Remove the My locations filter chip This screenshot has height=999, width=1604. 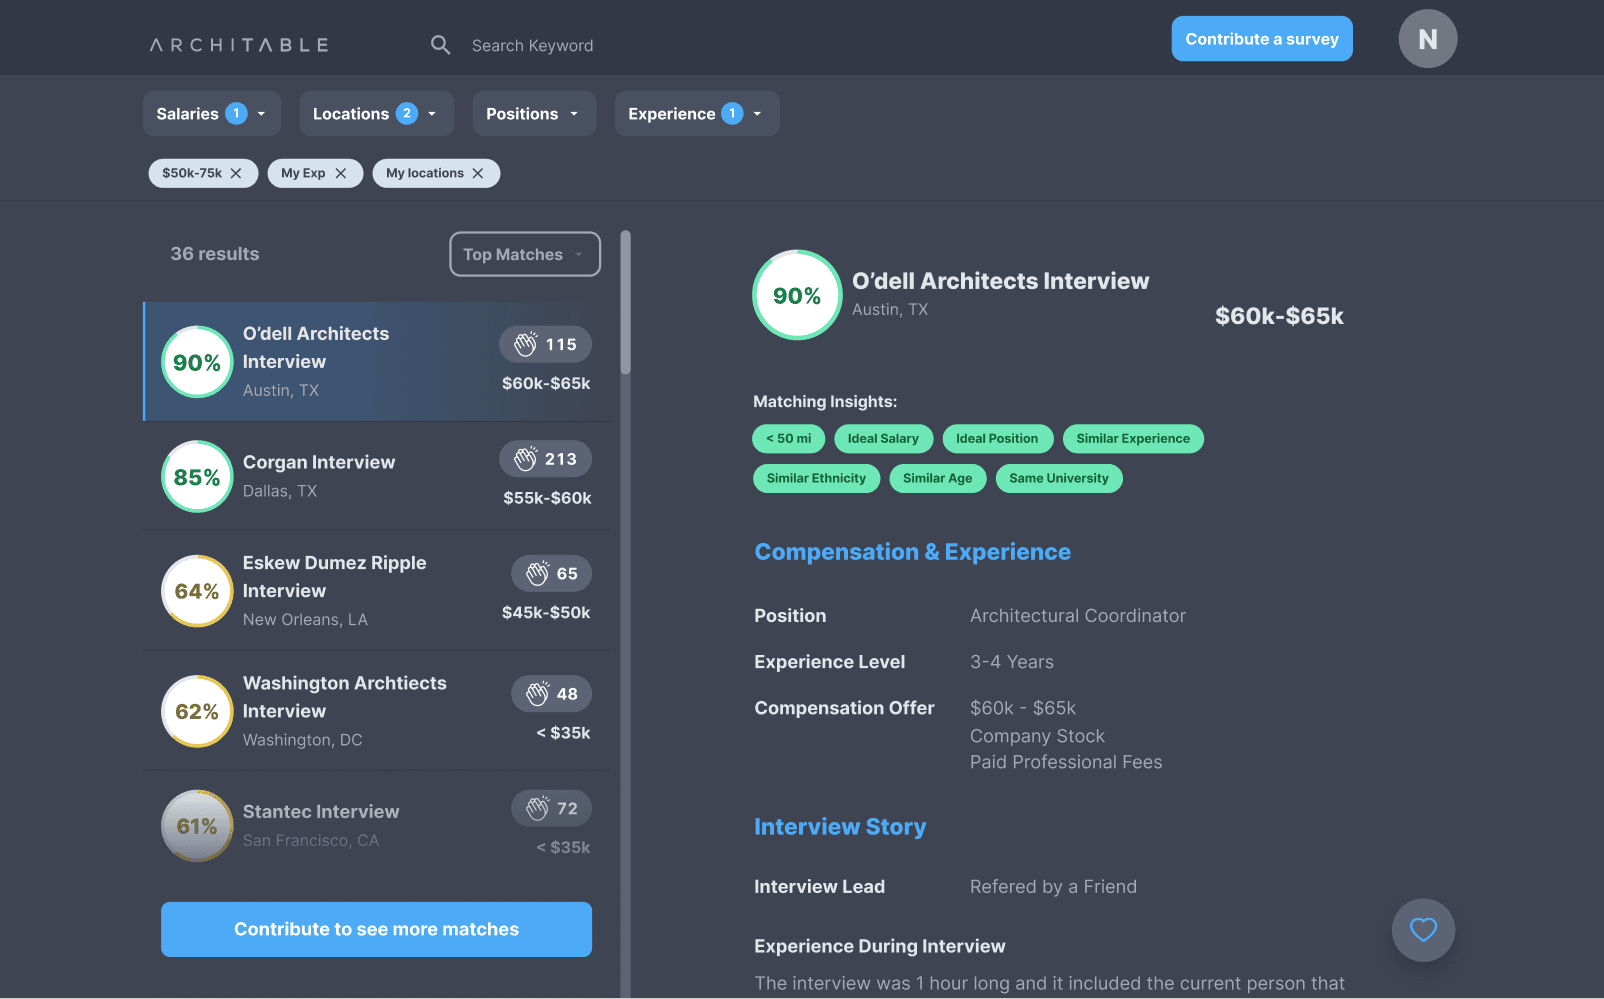click(x=478, y=173)
